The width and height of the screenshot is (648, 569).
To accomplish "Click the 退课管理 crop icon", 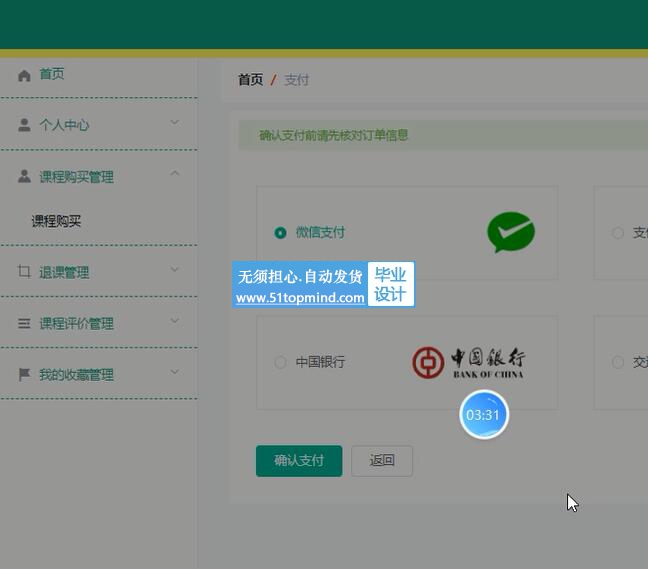I will click(24, 271).
